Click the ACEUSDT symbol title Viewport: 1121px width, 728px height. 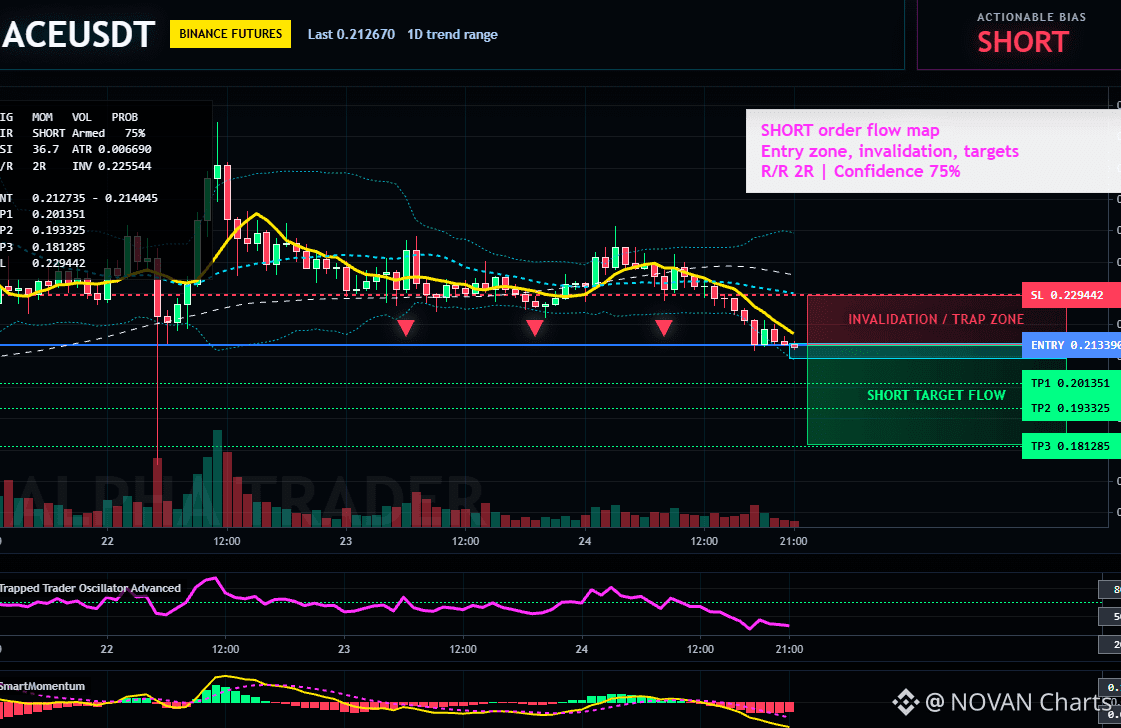click(x=78, y=34)
